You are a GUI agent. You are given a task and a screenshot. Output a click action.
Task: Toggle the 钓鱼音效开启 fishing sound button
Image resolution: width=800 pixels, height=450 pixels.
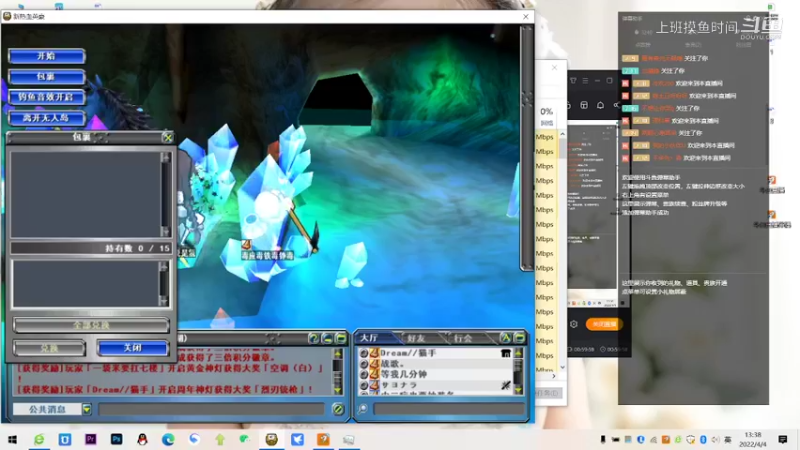pos(46,97)
